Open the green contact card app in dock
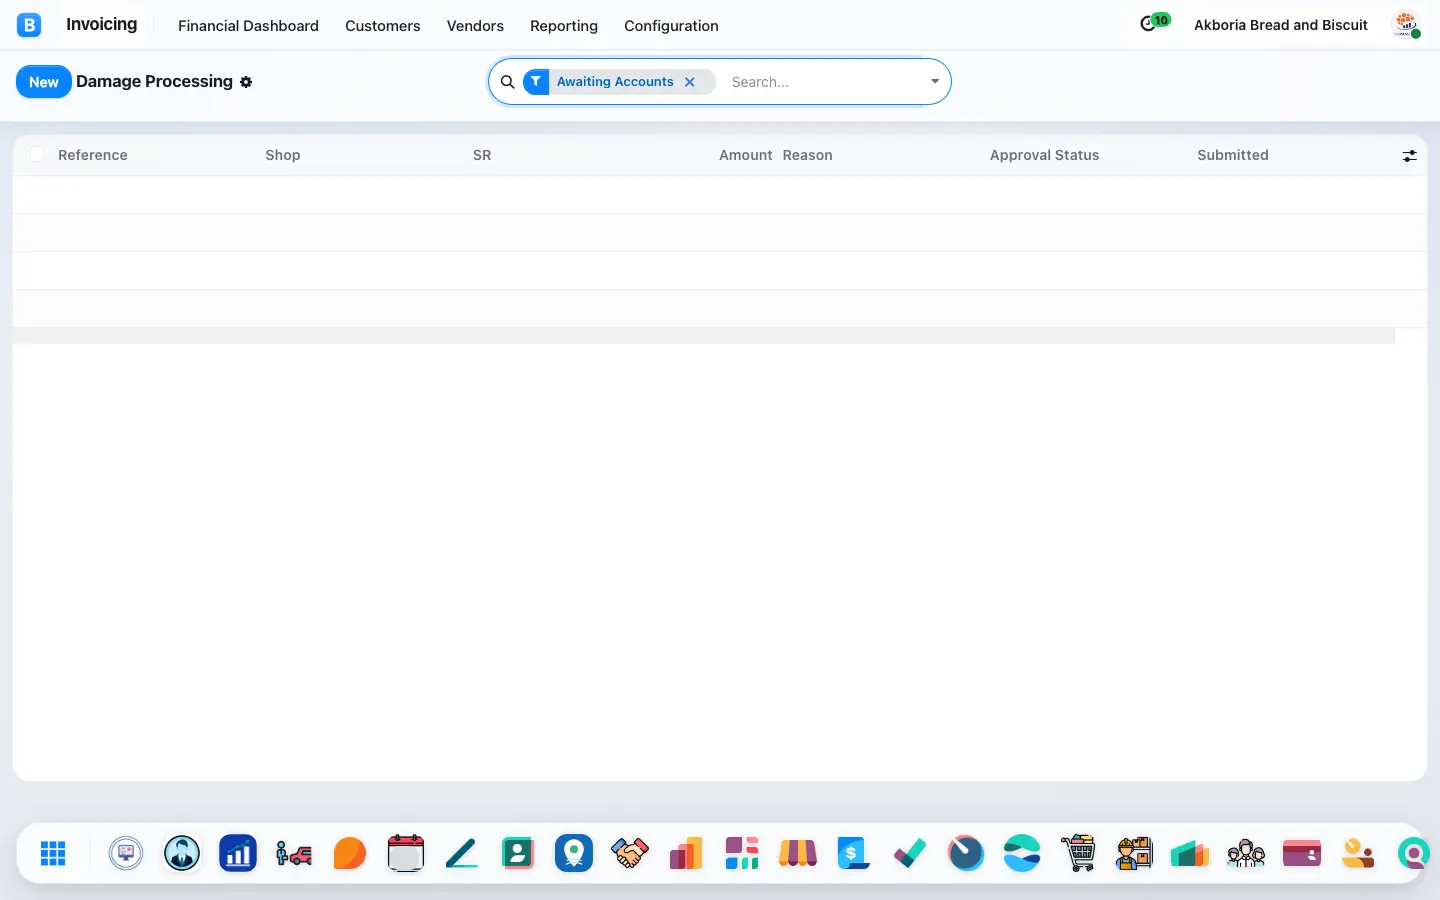This screenshot has height=900, width=1440. click(518, 853)
